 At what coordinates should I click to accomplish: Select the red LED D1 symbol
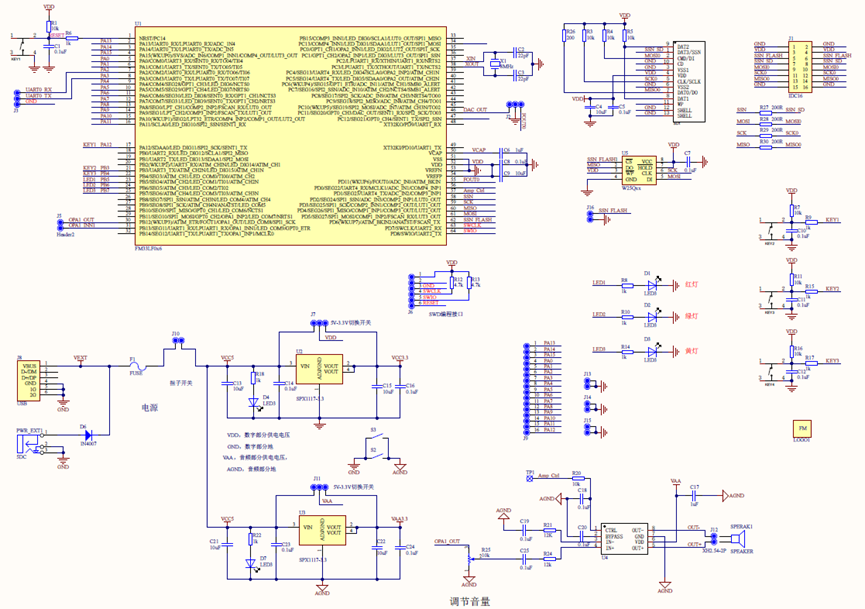652,285
